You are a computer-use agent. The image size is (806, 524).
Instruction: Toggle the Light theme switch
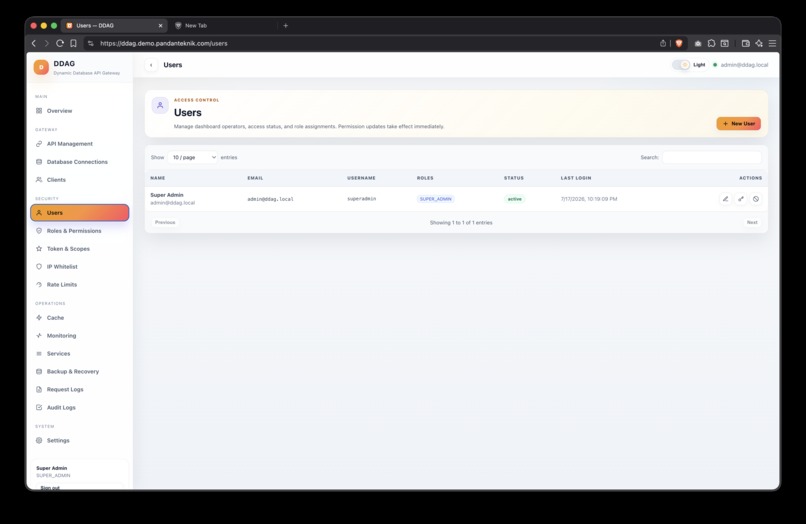(681, 65)
